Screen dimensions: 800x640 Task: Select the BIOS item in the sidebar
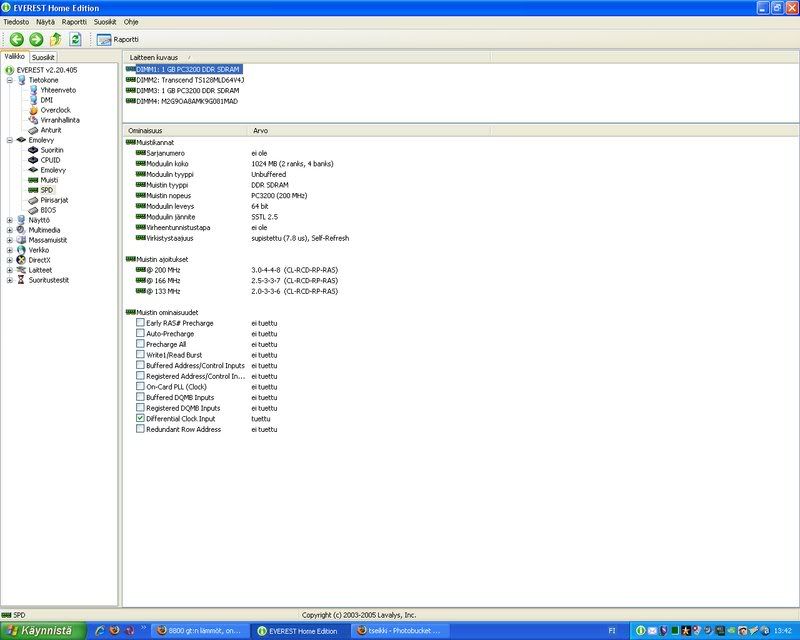[48, 210]
